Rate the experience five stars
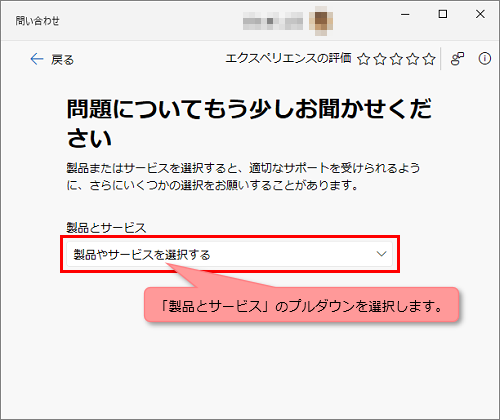Screen dimensions: 500x420 pyautogui.click(x=429, y=59)
